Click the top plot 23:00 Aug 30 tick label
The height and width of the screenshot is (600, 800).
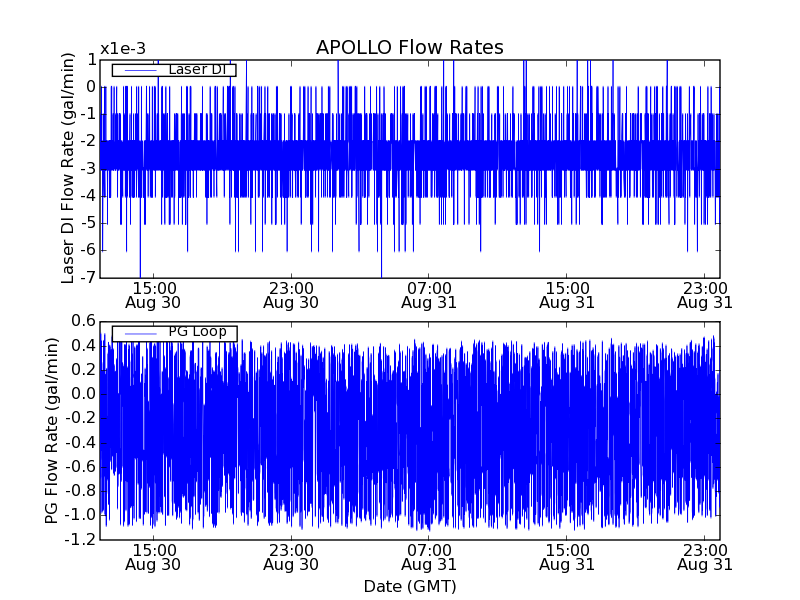tap(291, 295)
